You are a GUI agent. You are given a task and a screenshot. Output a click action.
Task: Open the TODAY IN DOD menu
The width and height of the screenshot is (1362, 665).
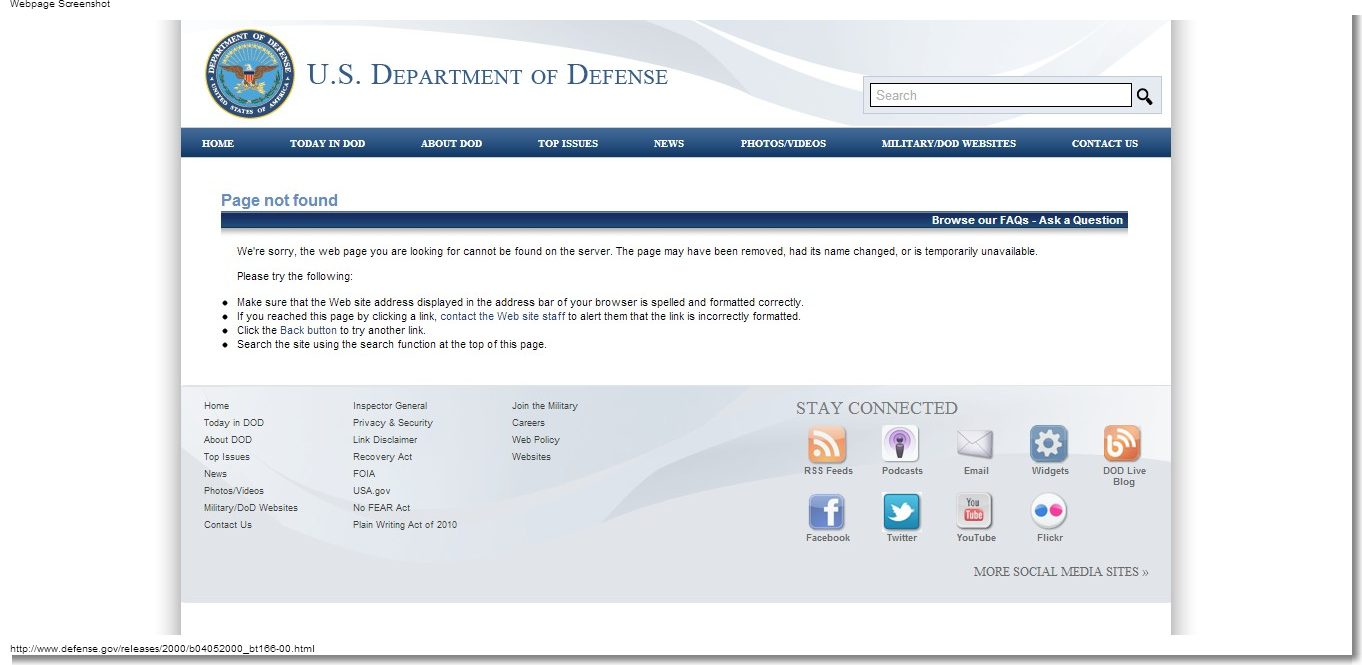tap(327, 143)
